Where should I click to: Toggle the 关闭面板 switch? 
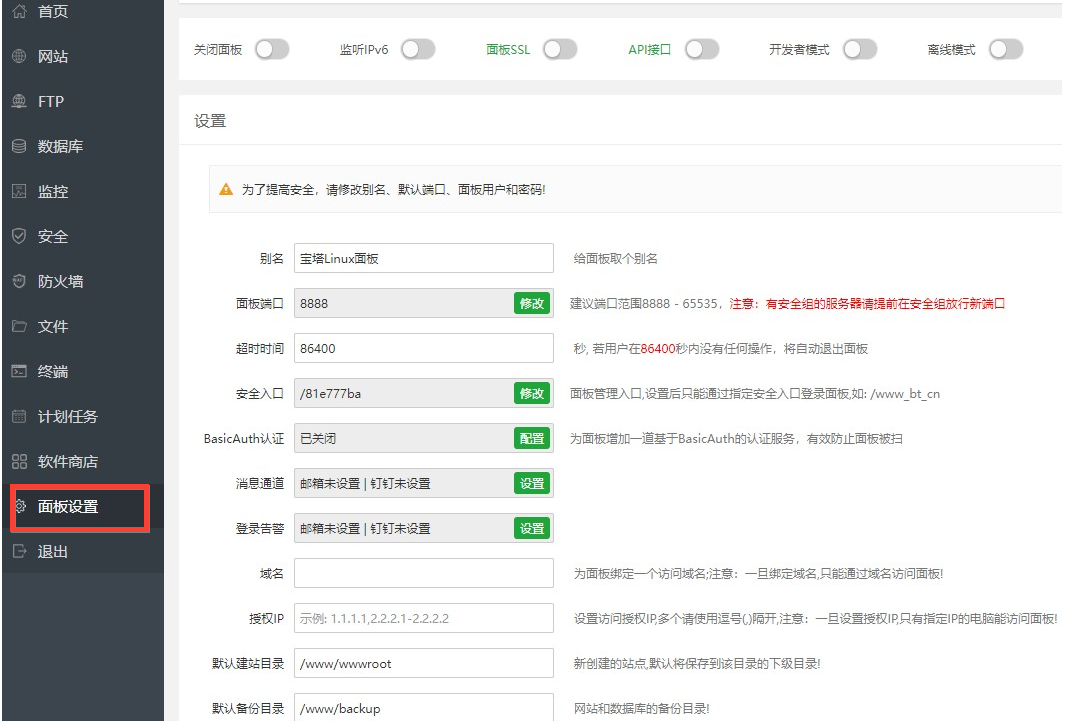(x=272, y=49)
